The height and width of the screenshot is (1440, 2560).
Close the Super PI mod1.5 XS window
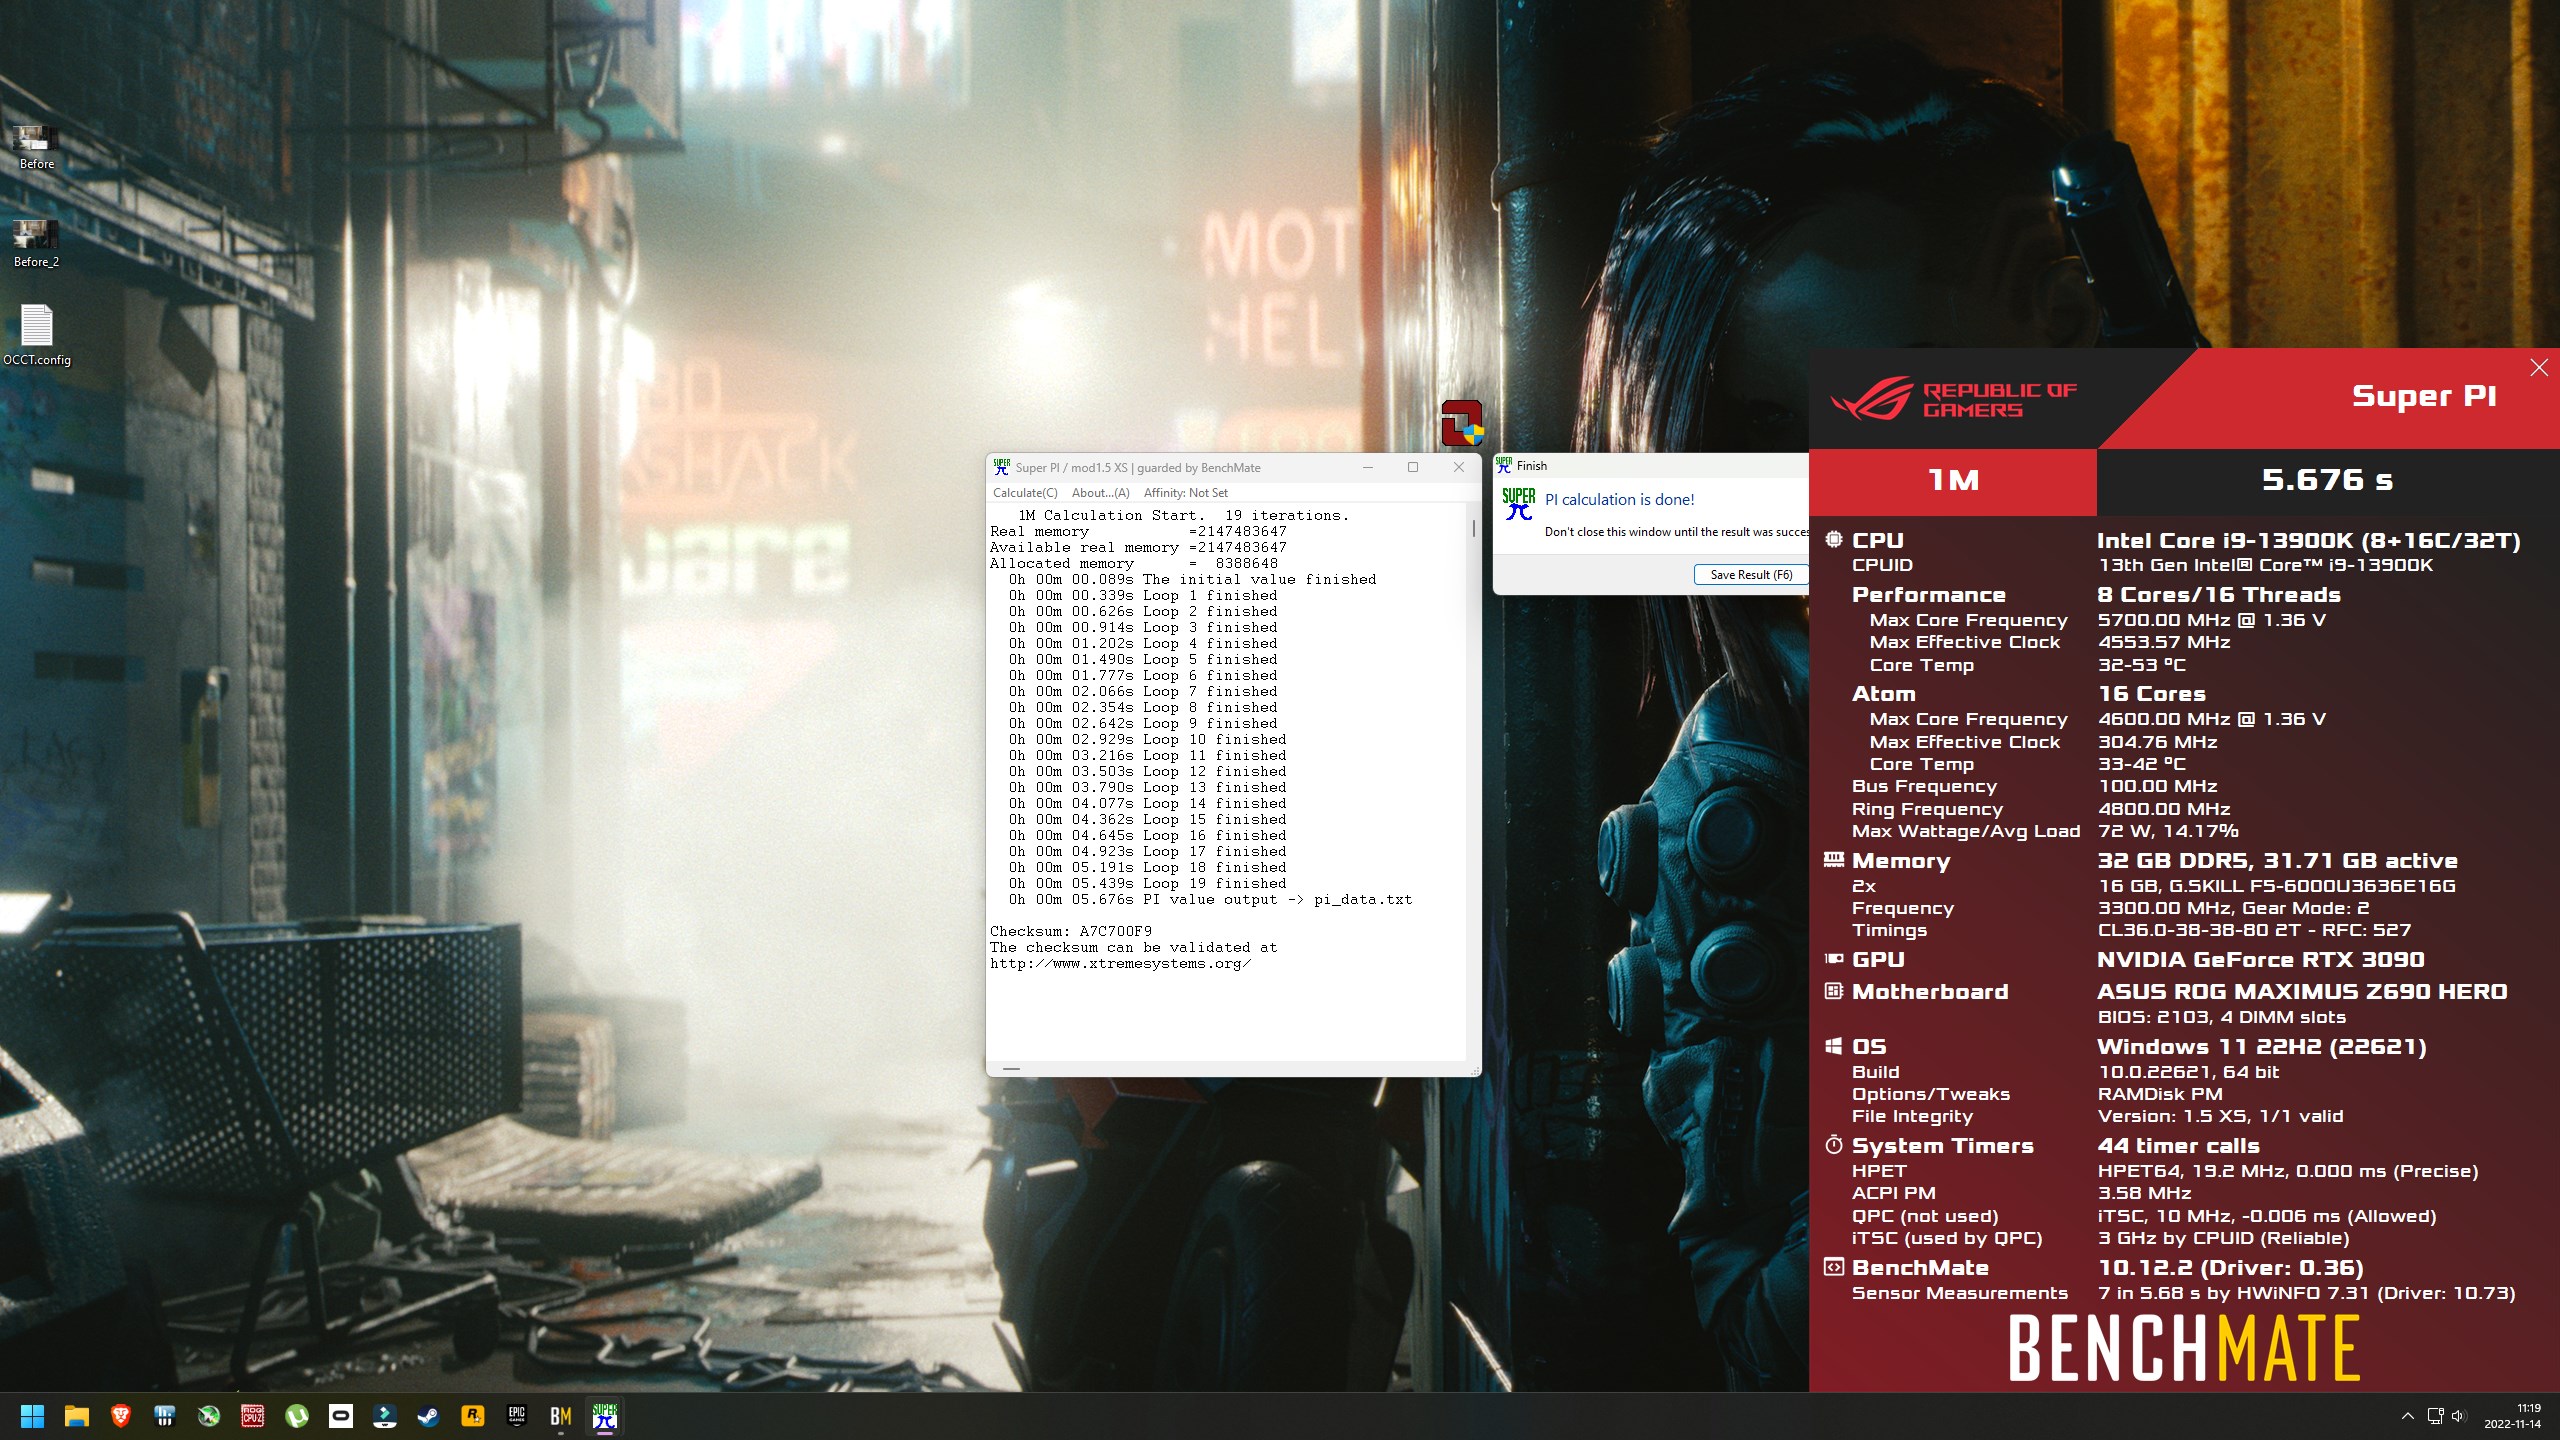pos(1458,467)
